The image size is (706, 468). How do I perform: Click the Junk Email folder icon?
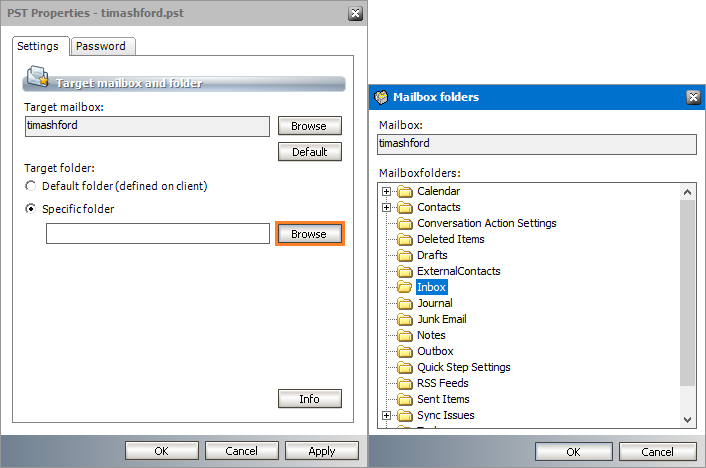(x=404, y=319)
